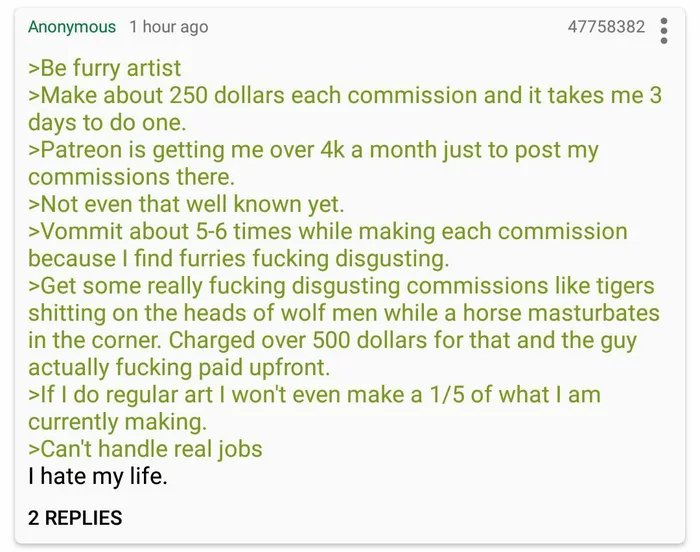Screen dimensions: 700x552
Task: Click the 'commissions there.' line
Action: tap(131, 177)
